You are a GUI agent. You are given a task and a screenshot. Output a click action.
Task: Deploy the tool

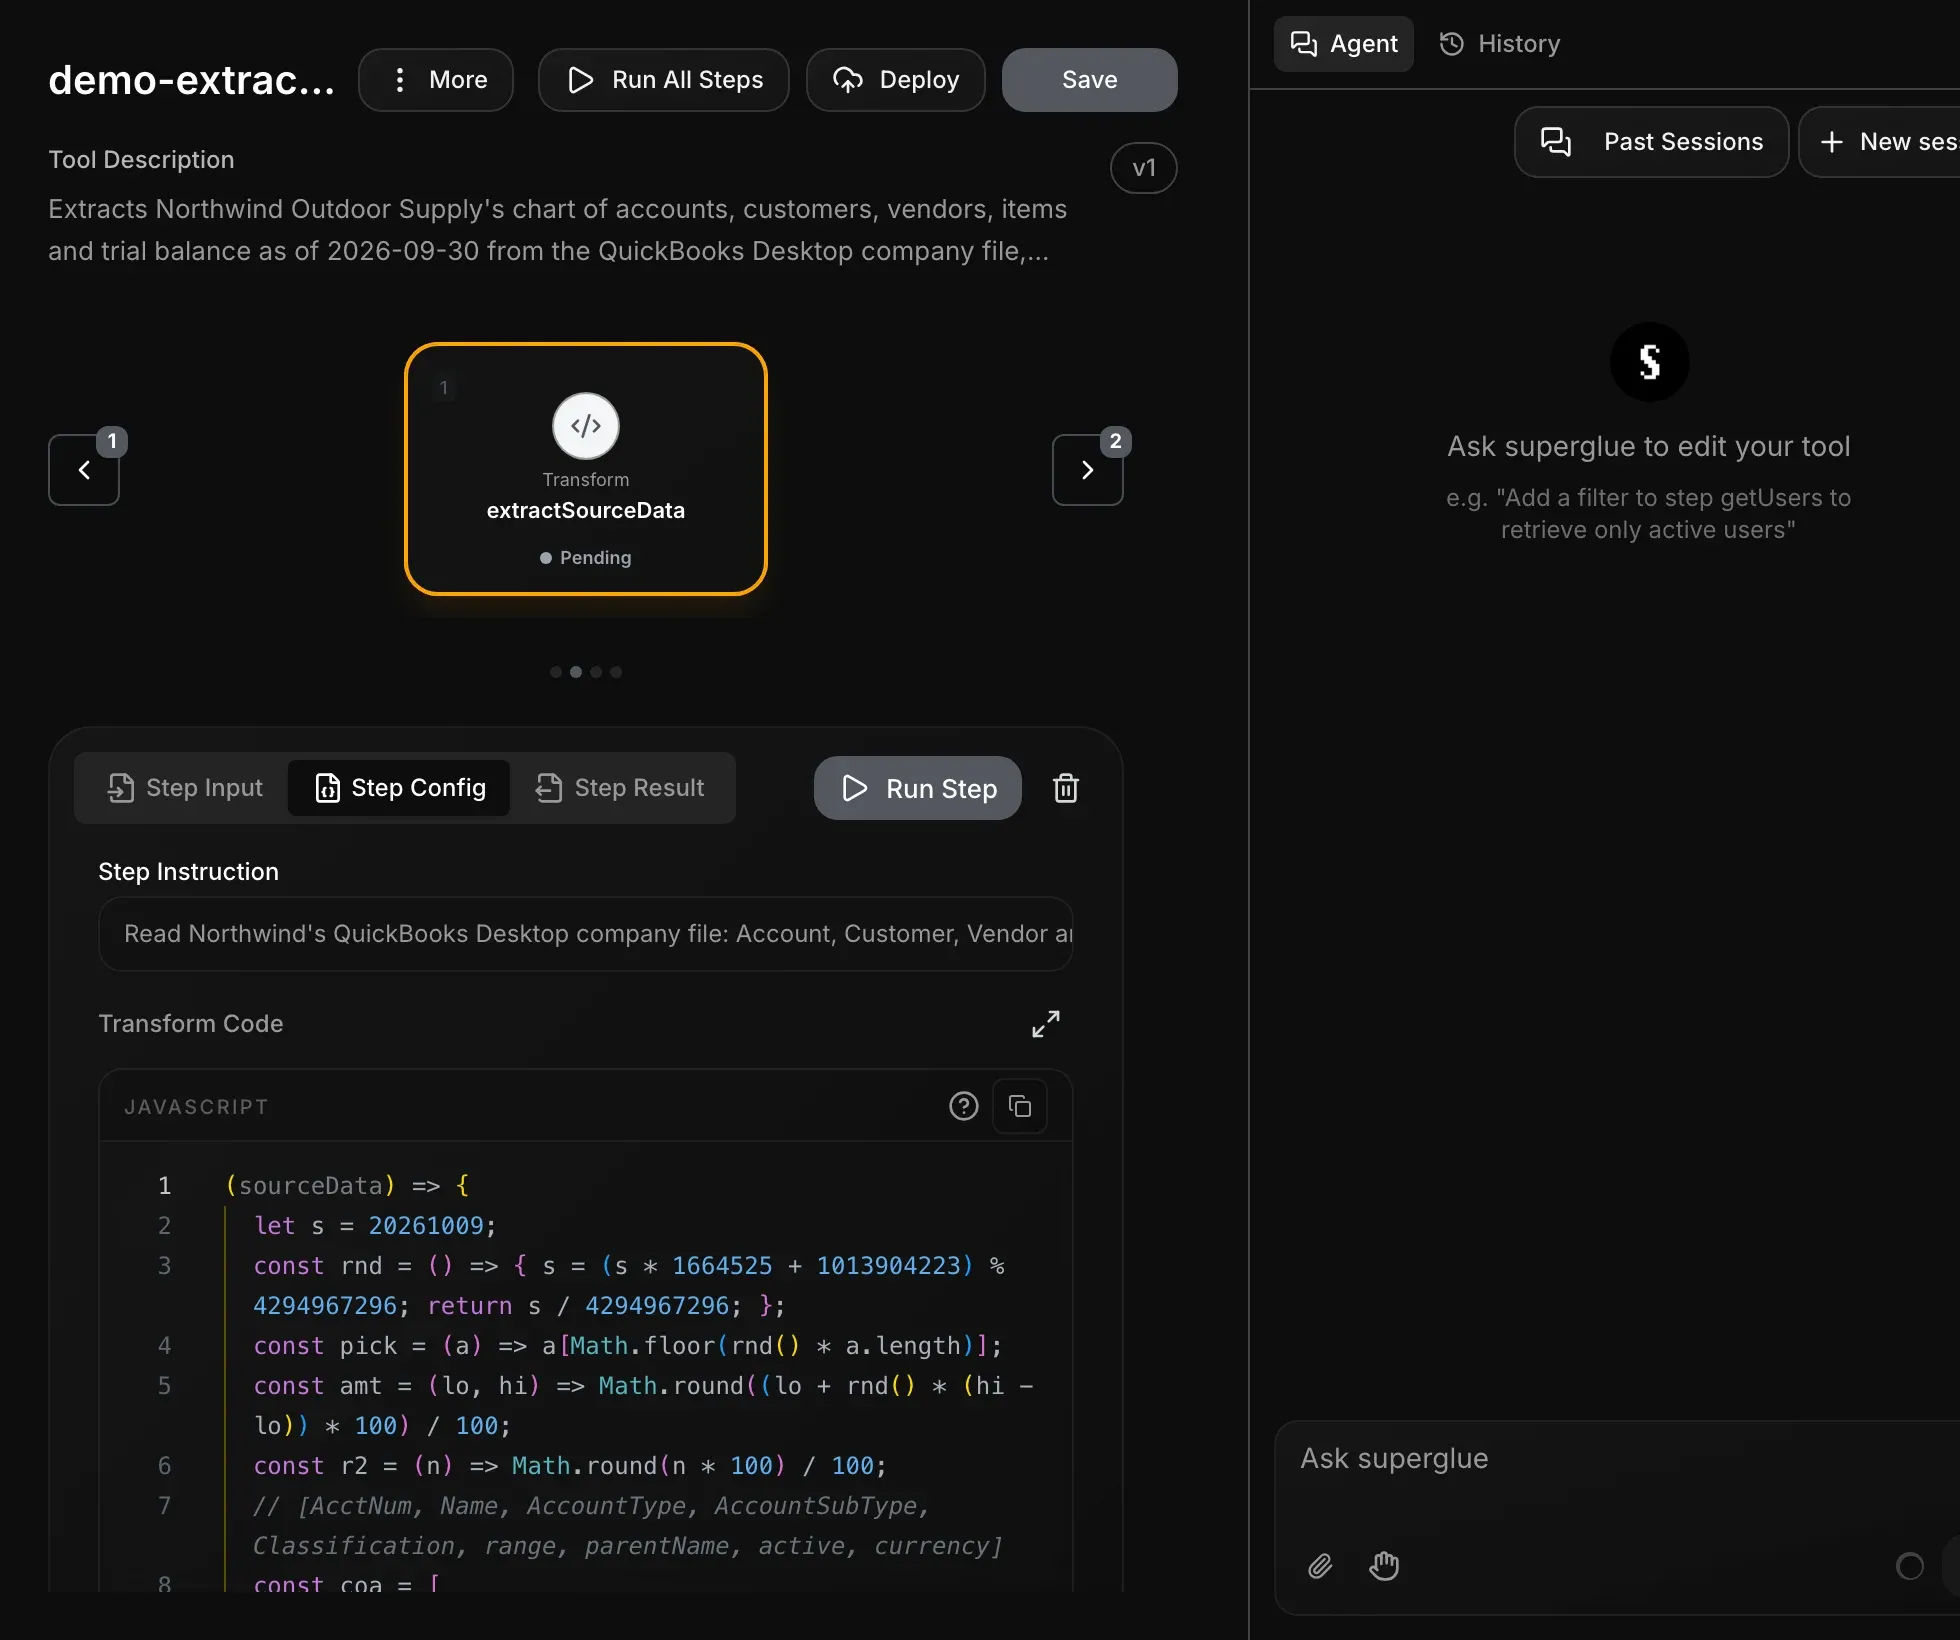click(896, 80)
